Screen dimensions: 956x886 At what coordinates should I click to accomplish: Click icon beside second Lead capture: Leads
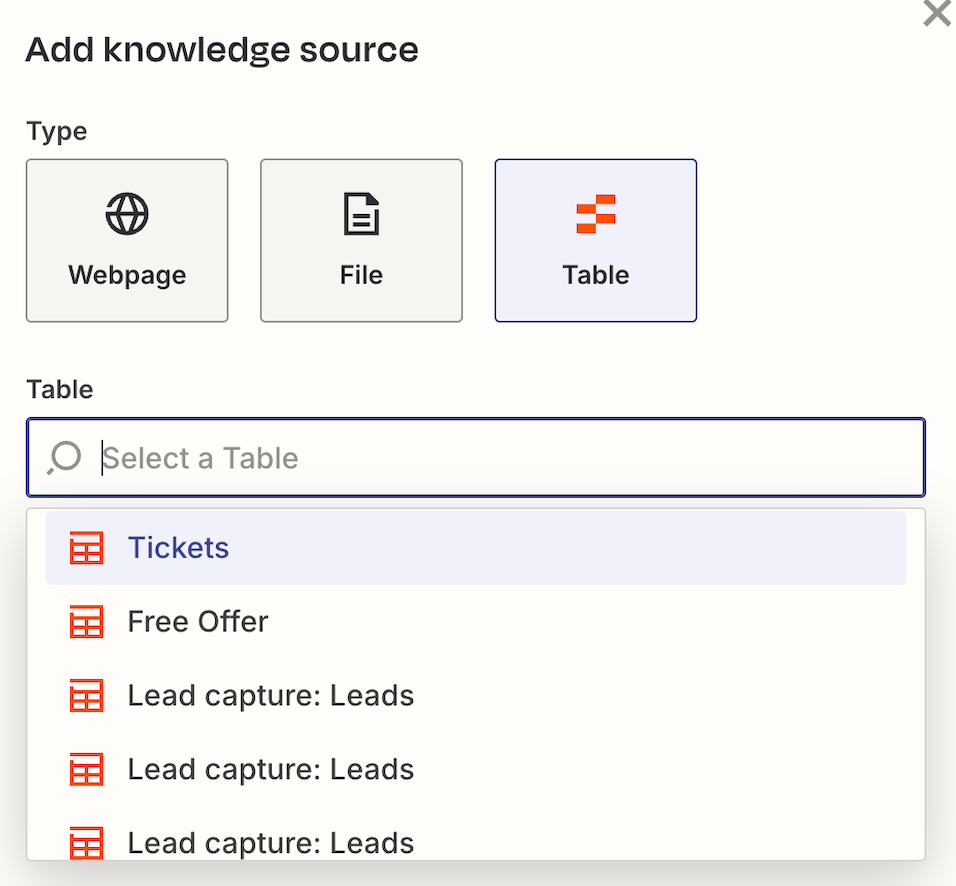[x=86, y=770]
